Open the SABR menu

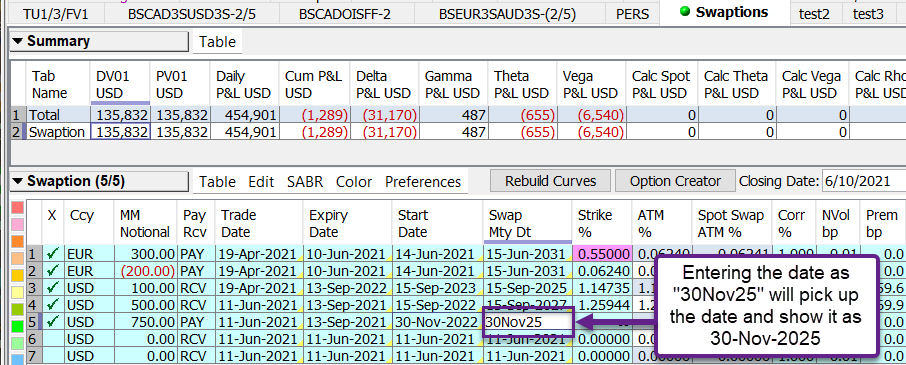(304, 182)
